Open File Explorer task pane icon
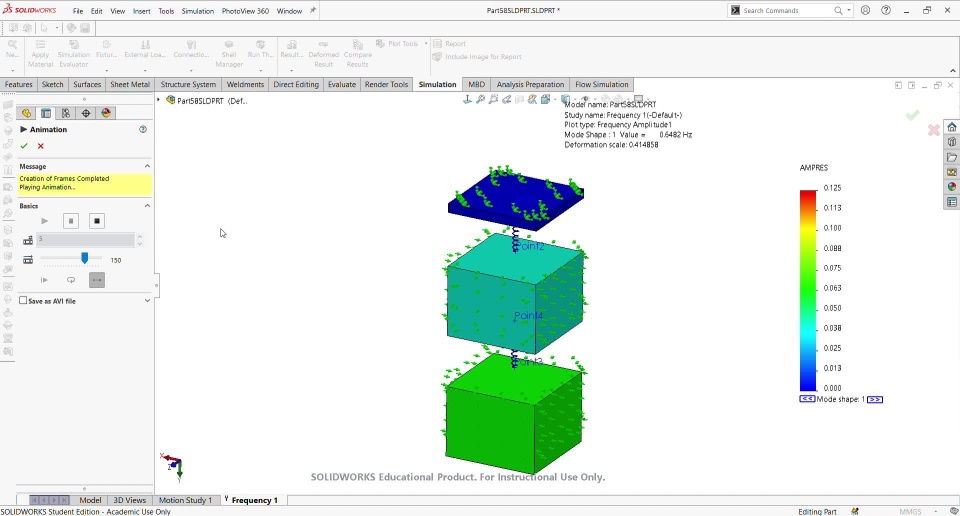 pos(951,157)
